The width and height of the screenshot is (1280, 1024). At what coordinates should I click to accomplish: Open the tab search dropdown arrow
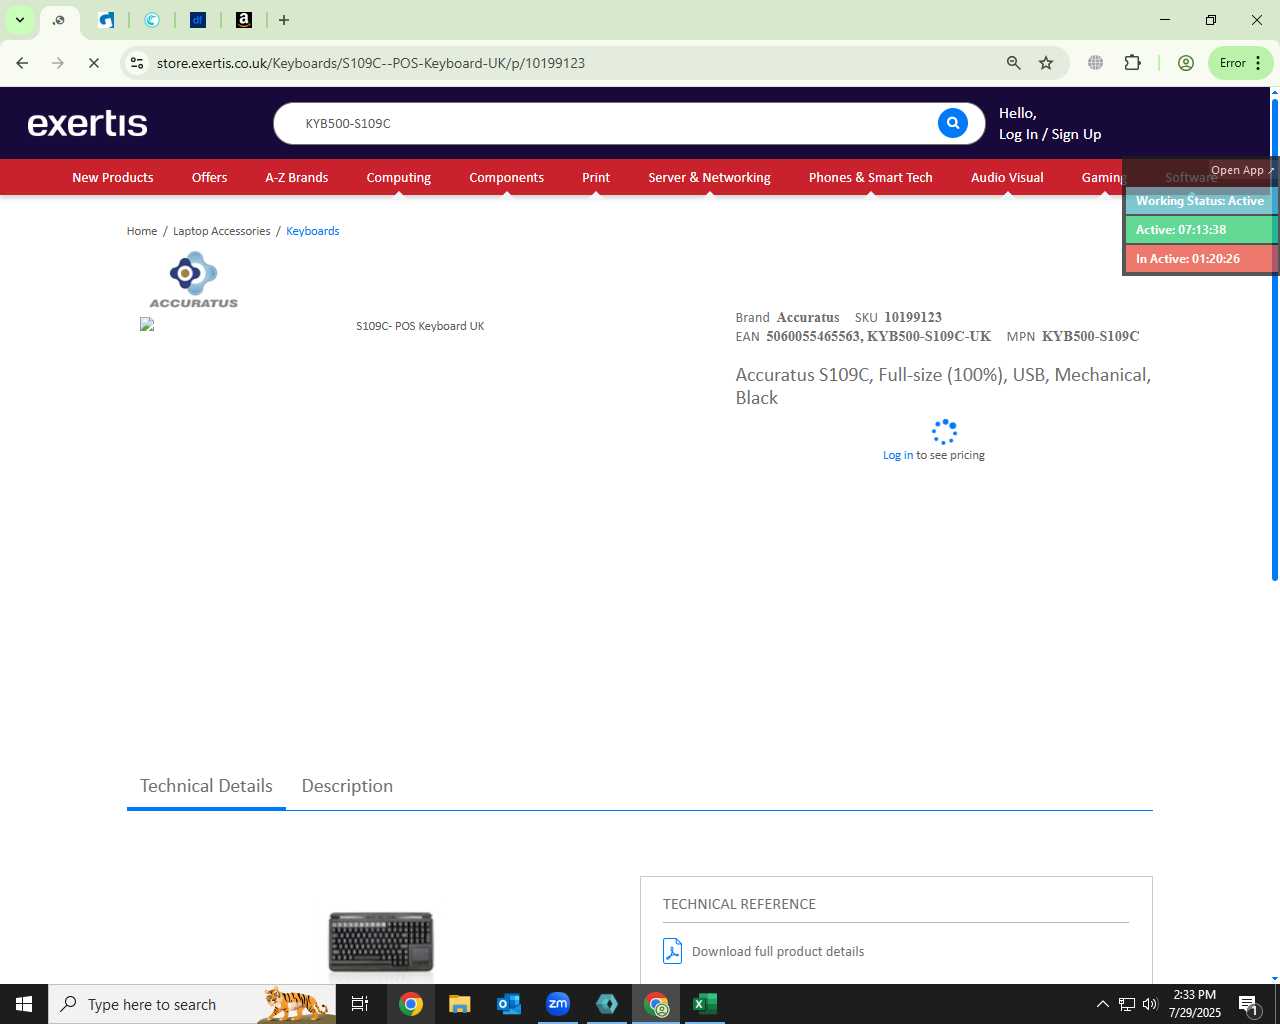tap(19, 20)
